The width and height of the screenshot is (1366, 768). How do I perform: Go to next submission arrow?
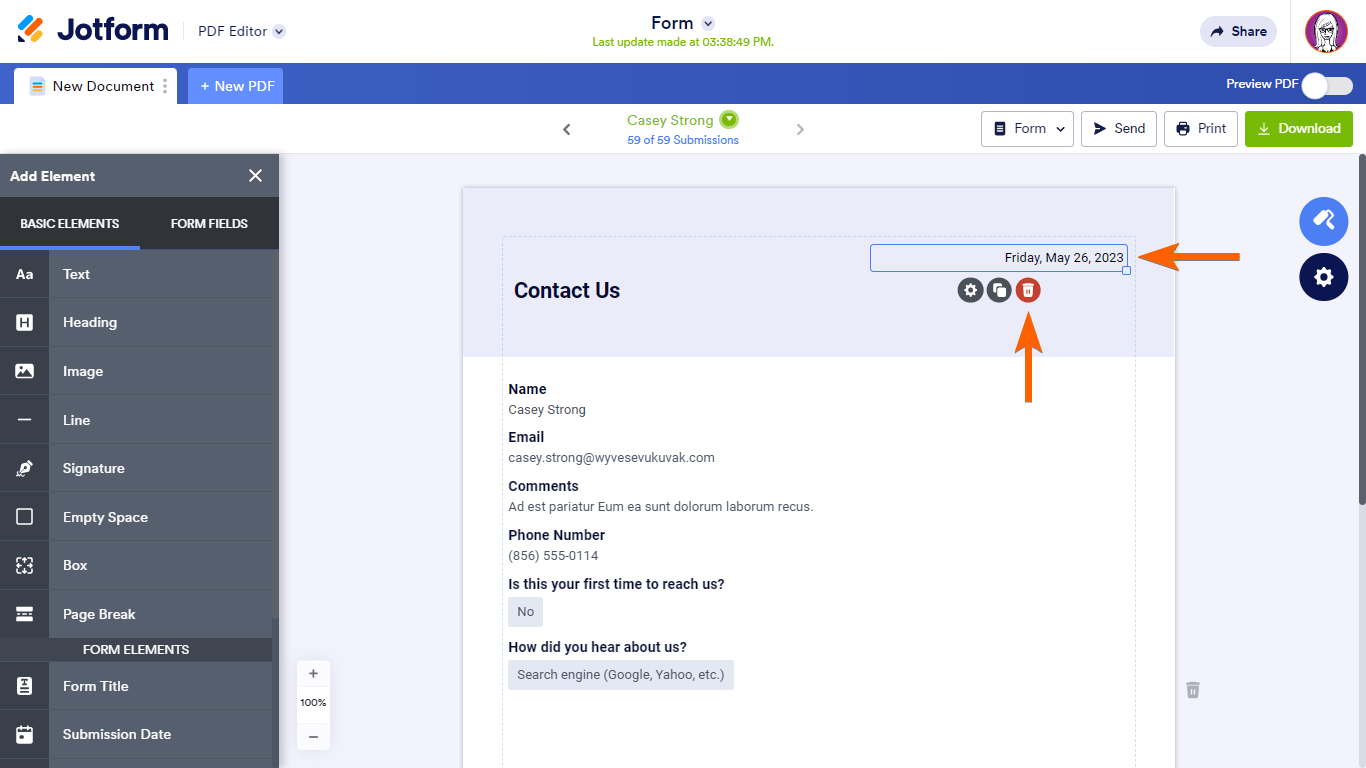coord(800,129)
